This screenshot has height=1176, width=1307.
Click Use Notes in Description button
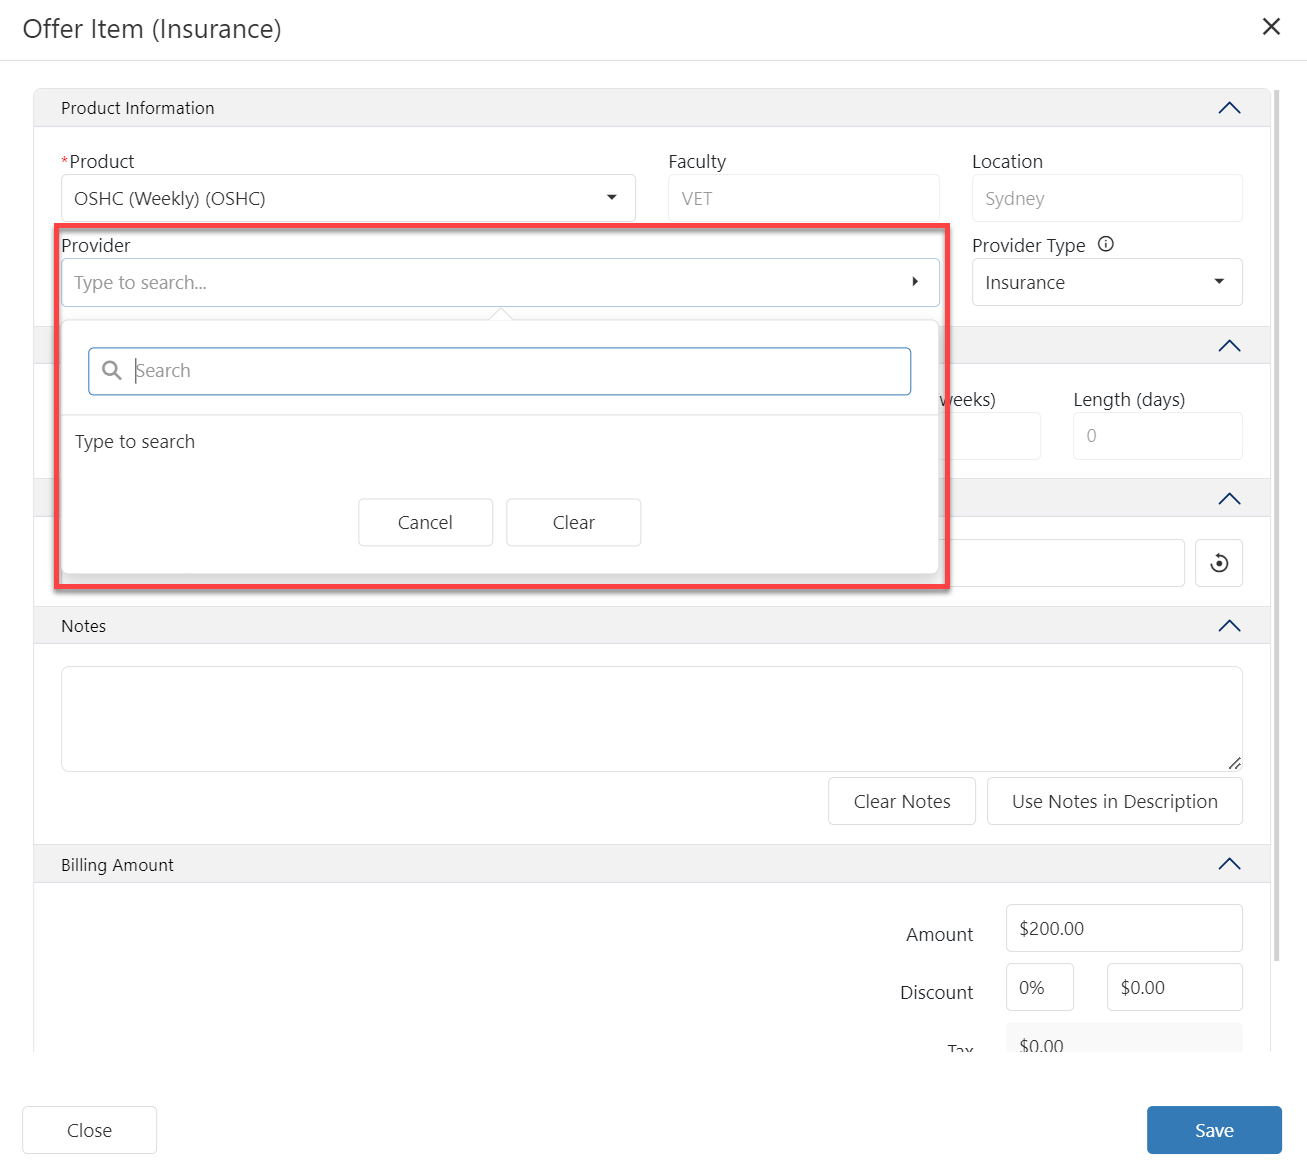[1114, 801]
